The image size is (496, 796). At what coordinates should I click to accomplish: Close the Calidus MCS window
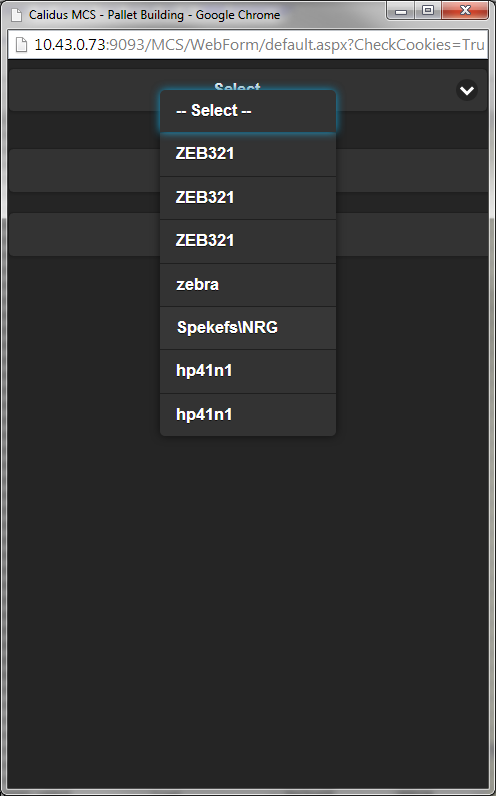pos(465,10)
